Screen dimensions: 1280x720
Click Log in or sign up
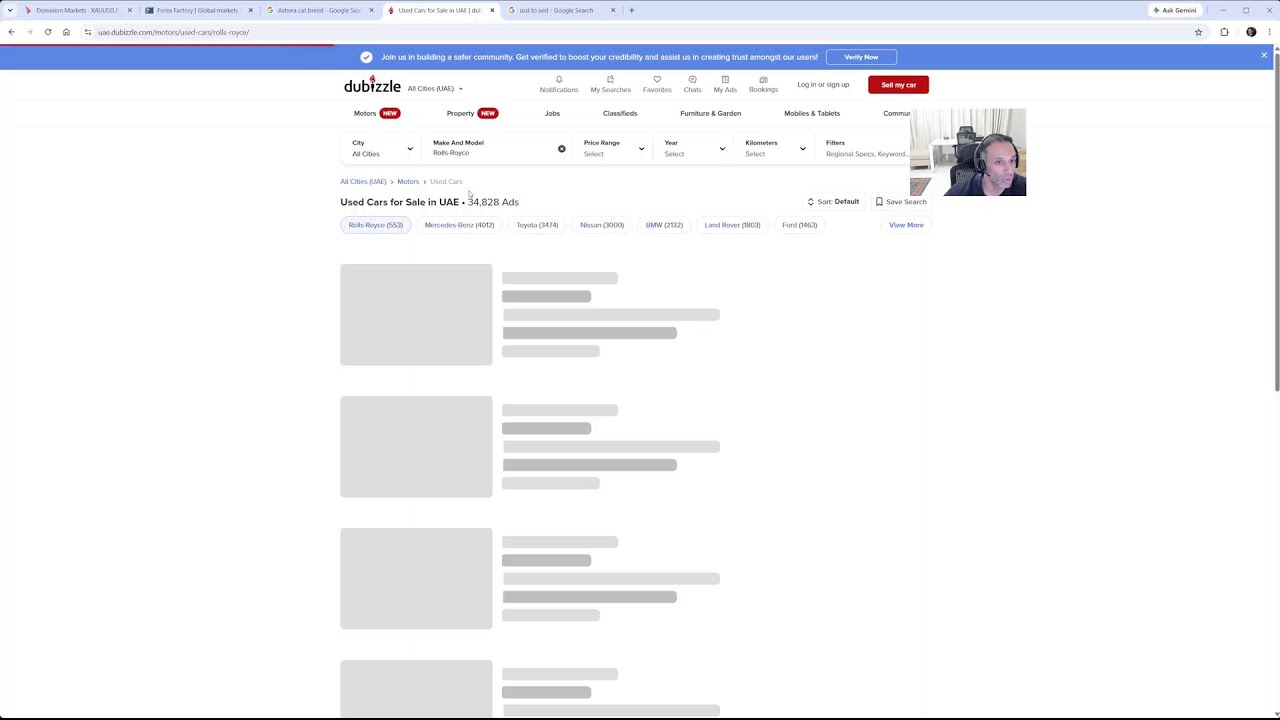pos(823,85)
